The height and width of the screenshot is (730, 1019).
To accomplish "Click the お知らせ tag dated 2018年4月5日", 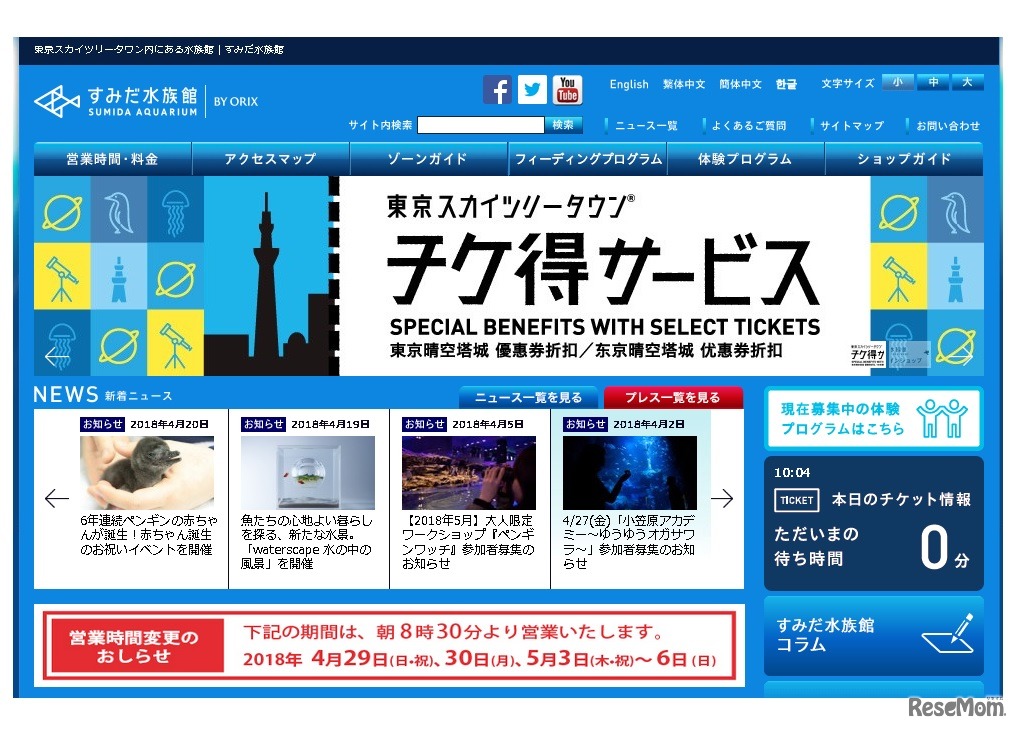I will tap(425, 424).
